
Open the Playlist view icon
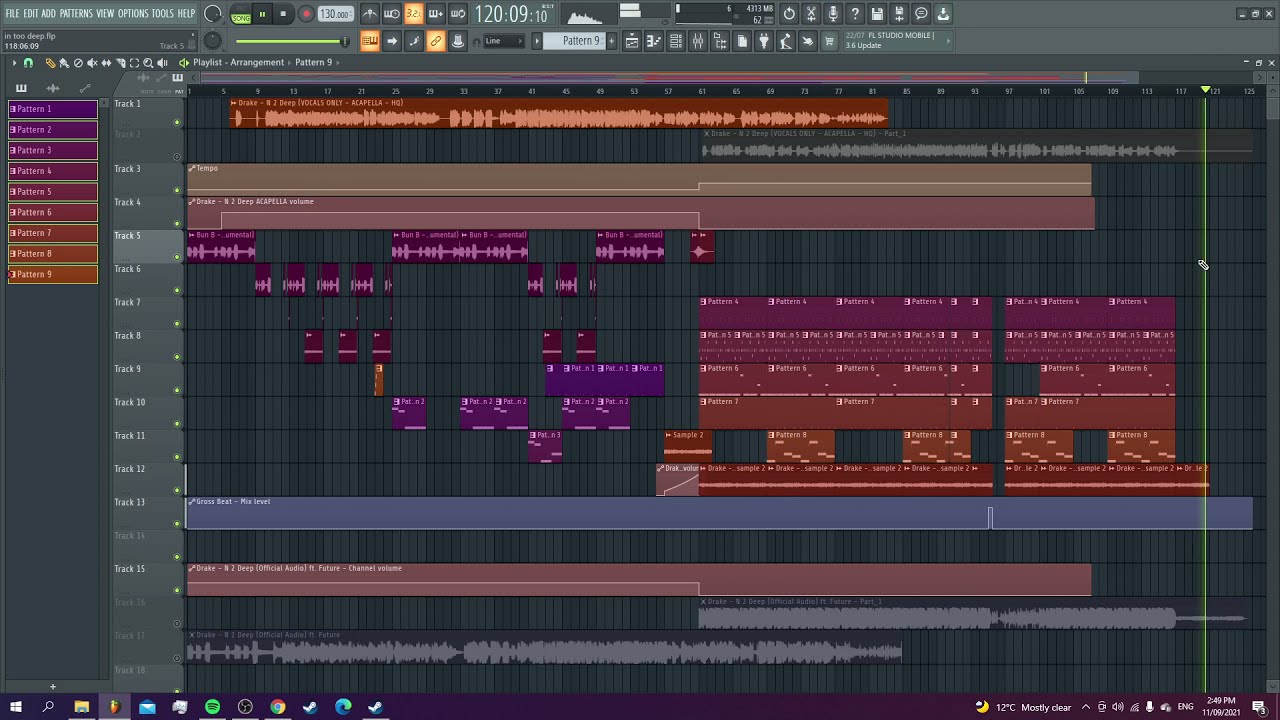(632, 41)
